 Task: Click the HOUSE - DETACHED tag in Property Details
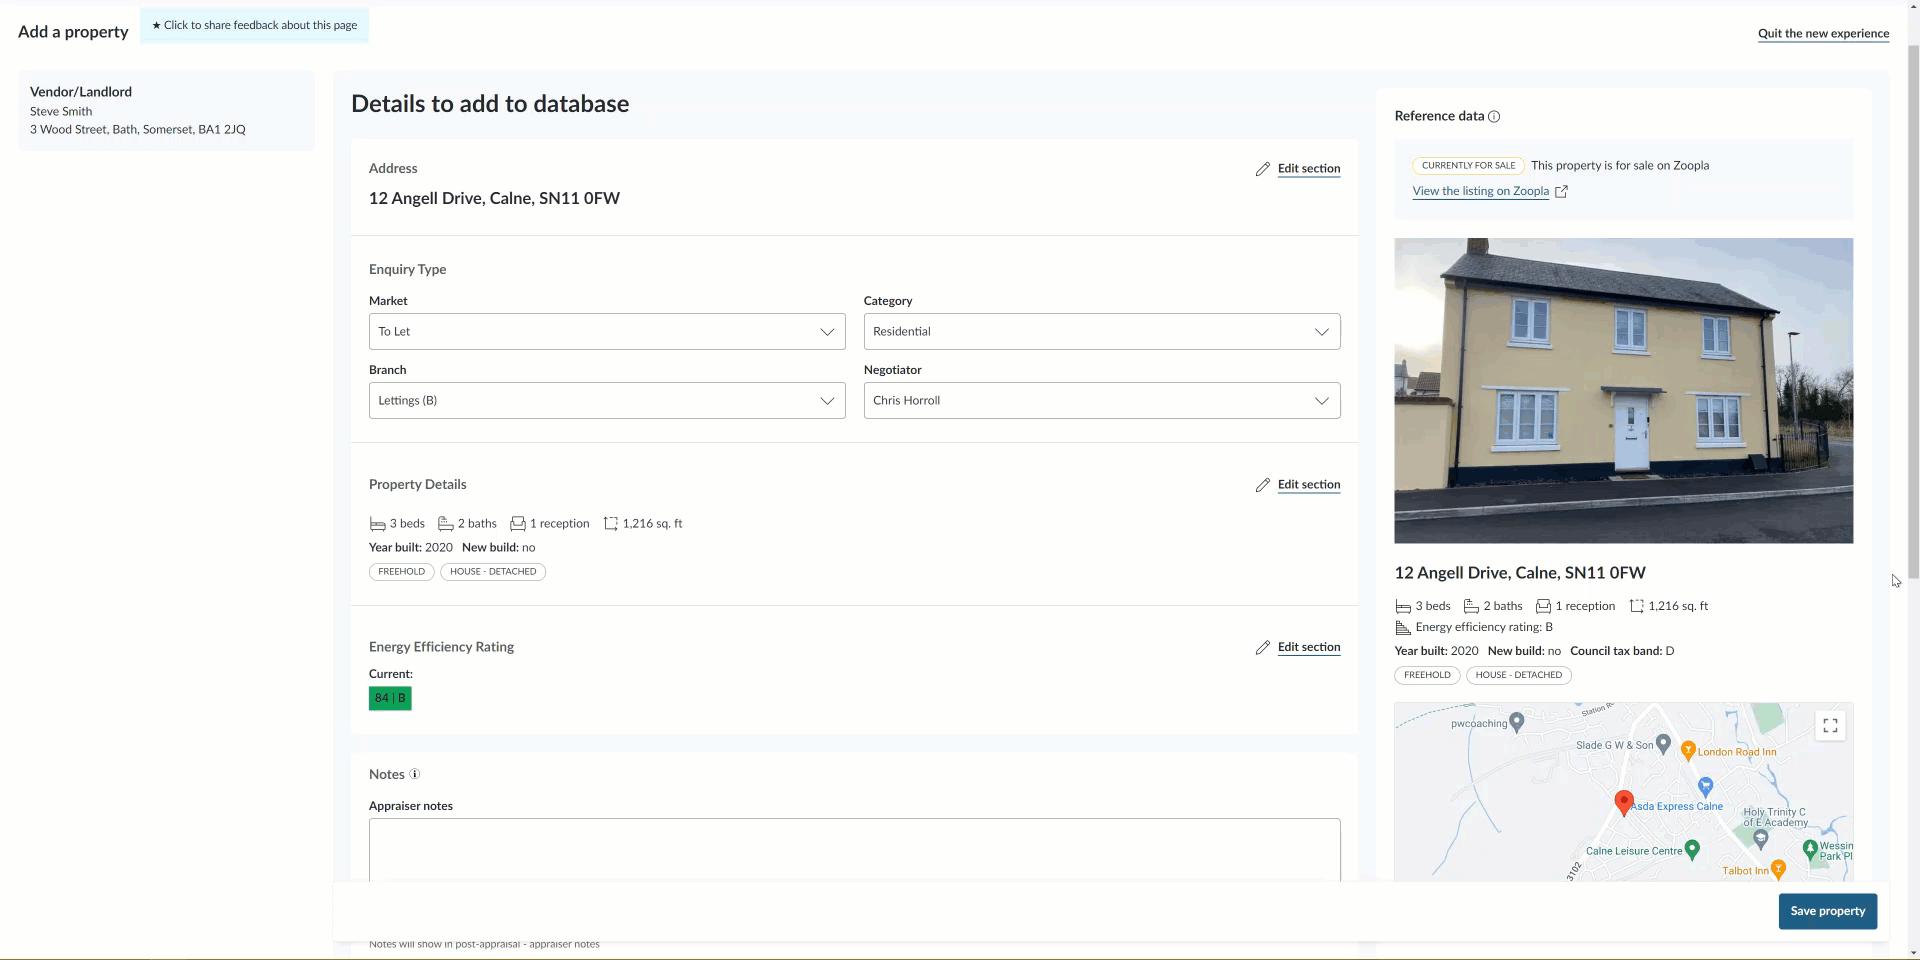coord(493,572)
